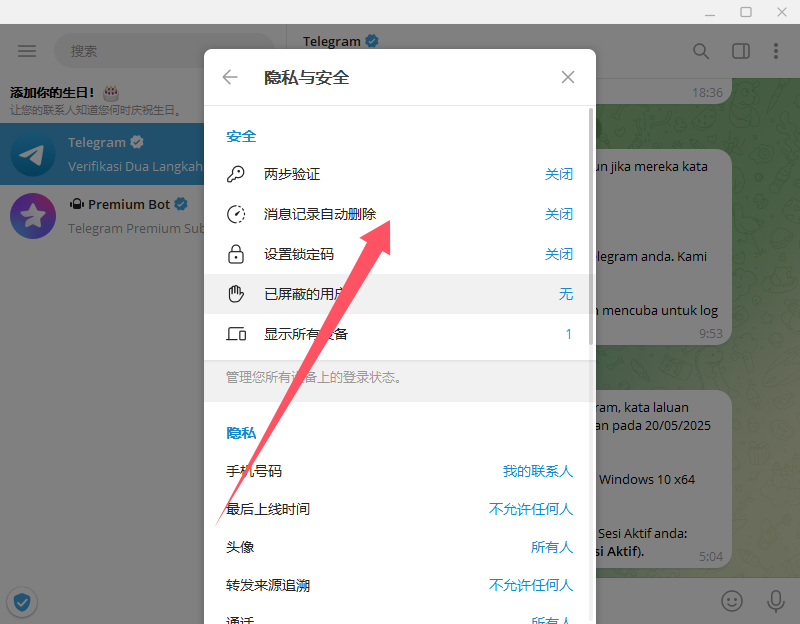800x624 pixels.
Task: Open the hamburger menu icon
Action: click(x=27, y=51)
